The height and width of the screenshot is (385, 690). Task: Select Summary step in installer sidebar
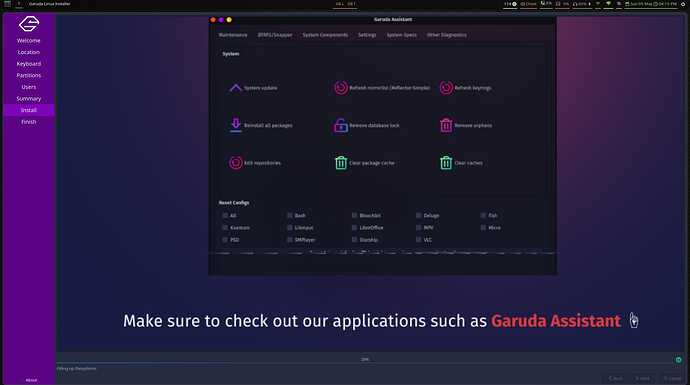pos(29,99)
